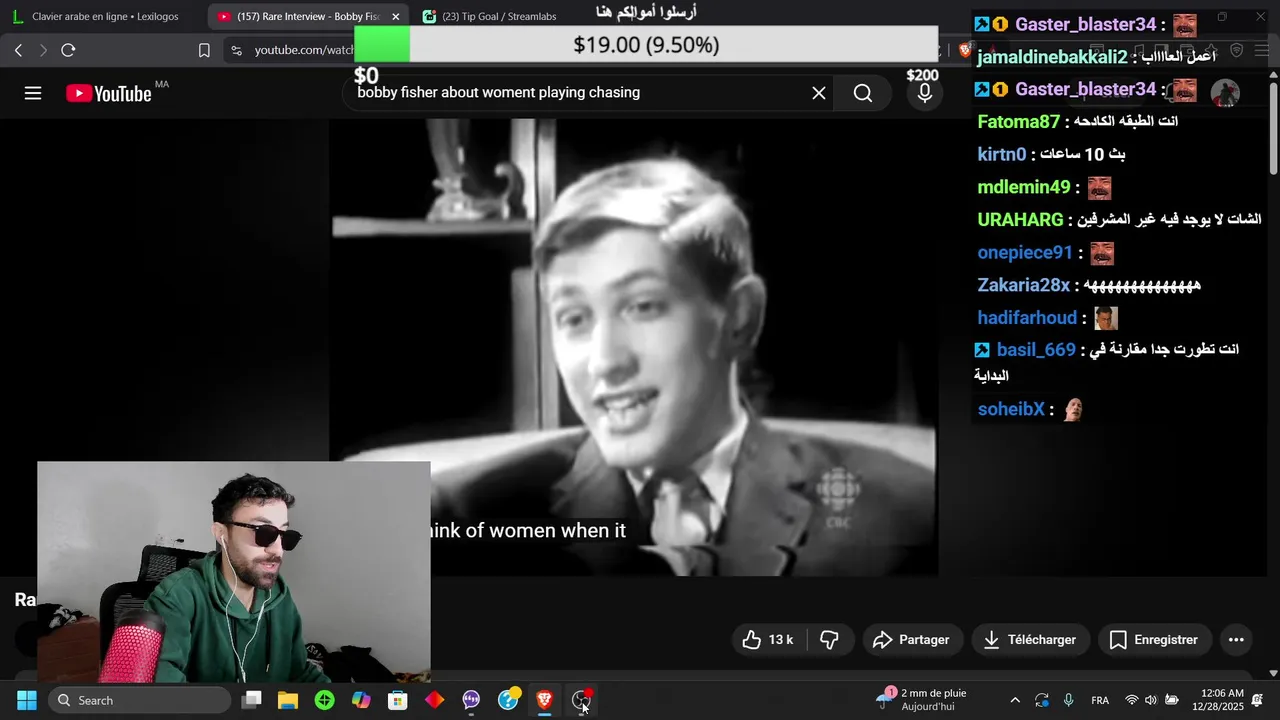This screenshot has width=1280, height=720.
Task: Go to the YouTube home logo
Action: coord(109,93)
